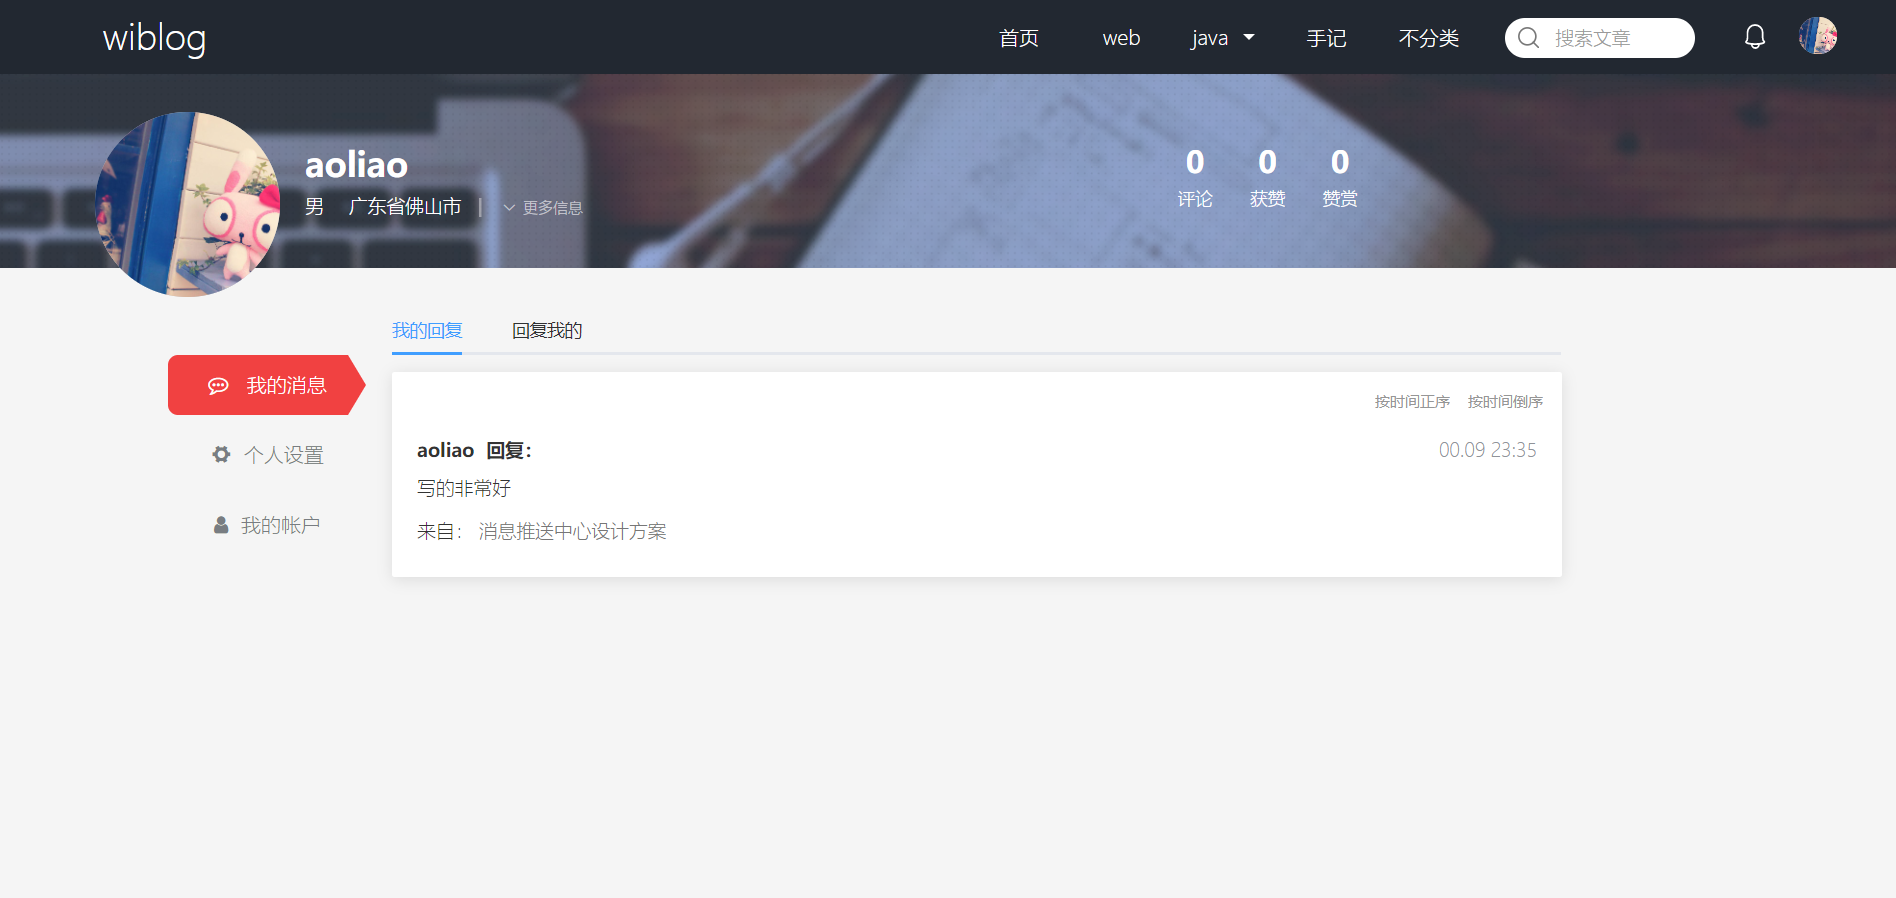Click the location text 广东省佛山市
This screenshot has width=1896, height=898.
point(404,207)
